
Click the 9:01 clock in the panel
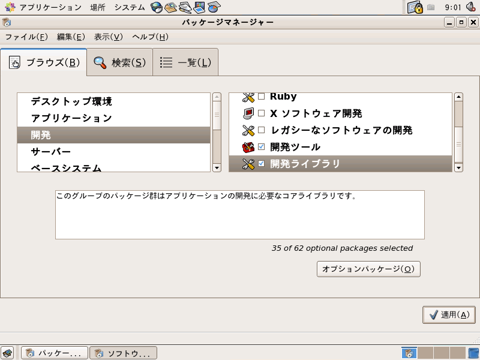(453, 7)
